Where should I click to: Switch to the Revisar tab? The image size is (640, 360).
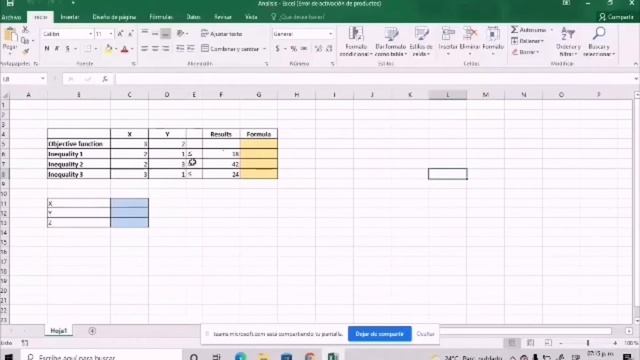coord(223,17)
